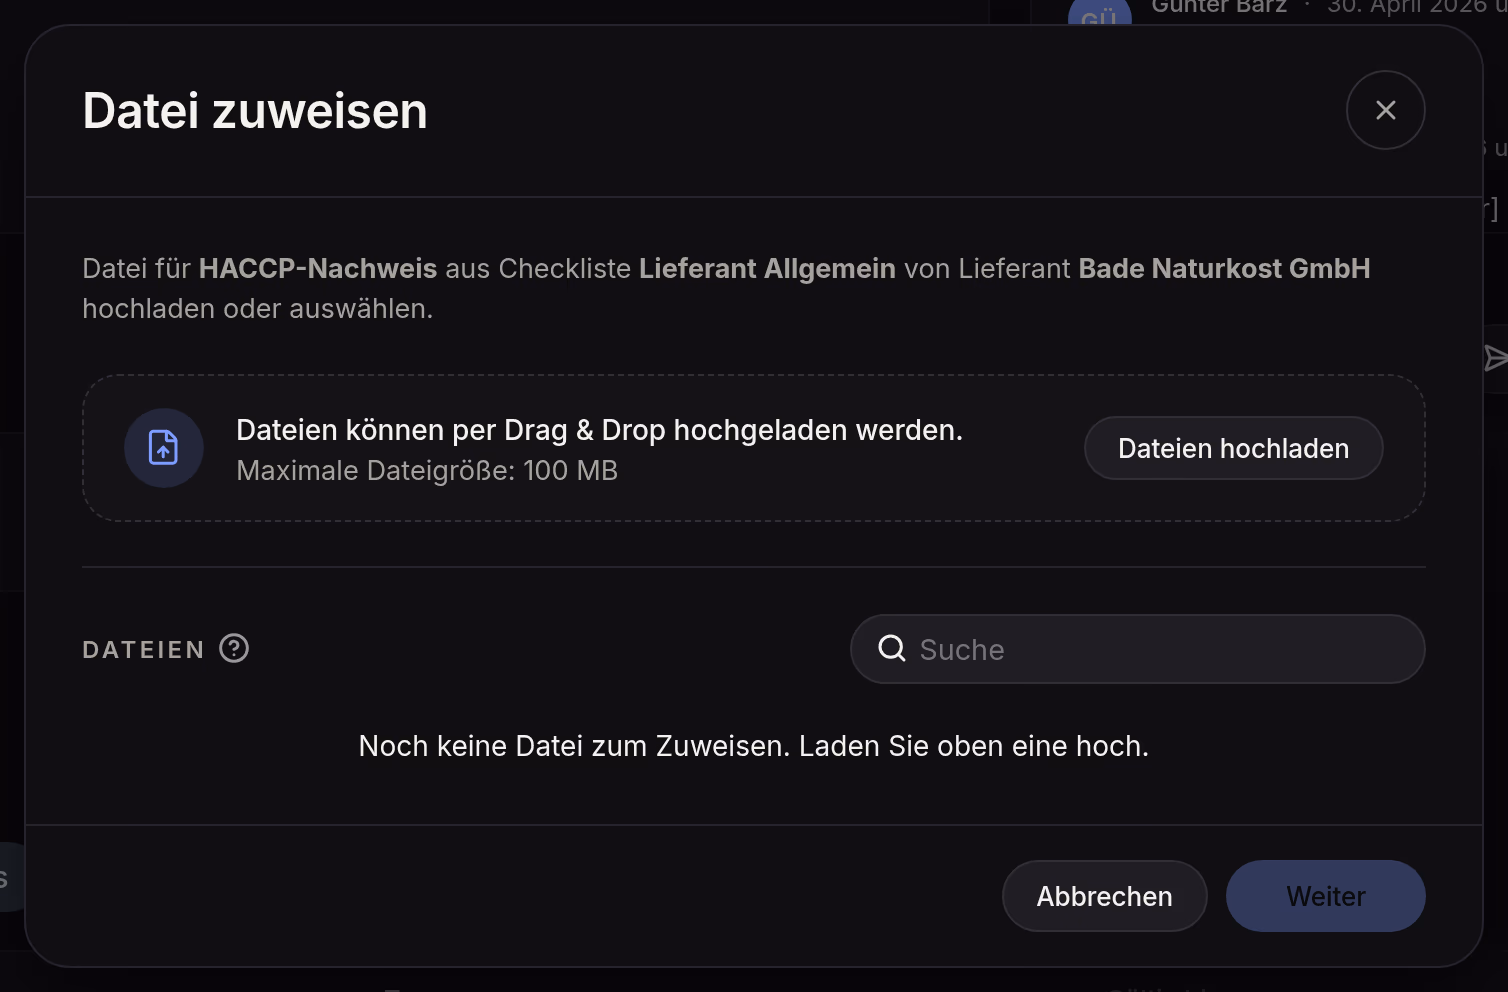Click the send arrow icon behind dialog
The width and height of the screenshot is (1508, 992).
click(1495, 358)
